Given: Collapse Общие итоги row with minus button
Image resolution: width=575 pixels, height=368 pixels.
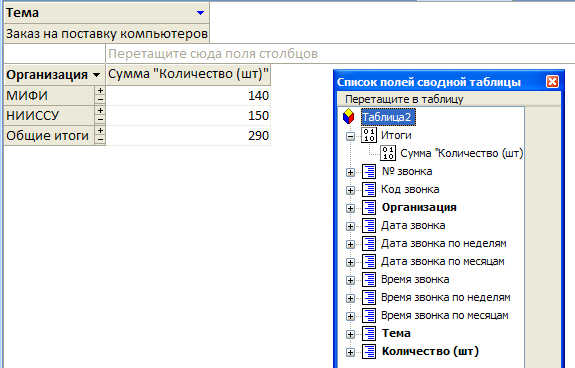Looking at the screenshot, I should (x=100, y=139).
